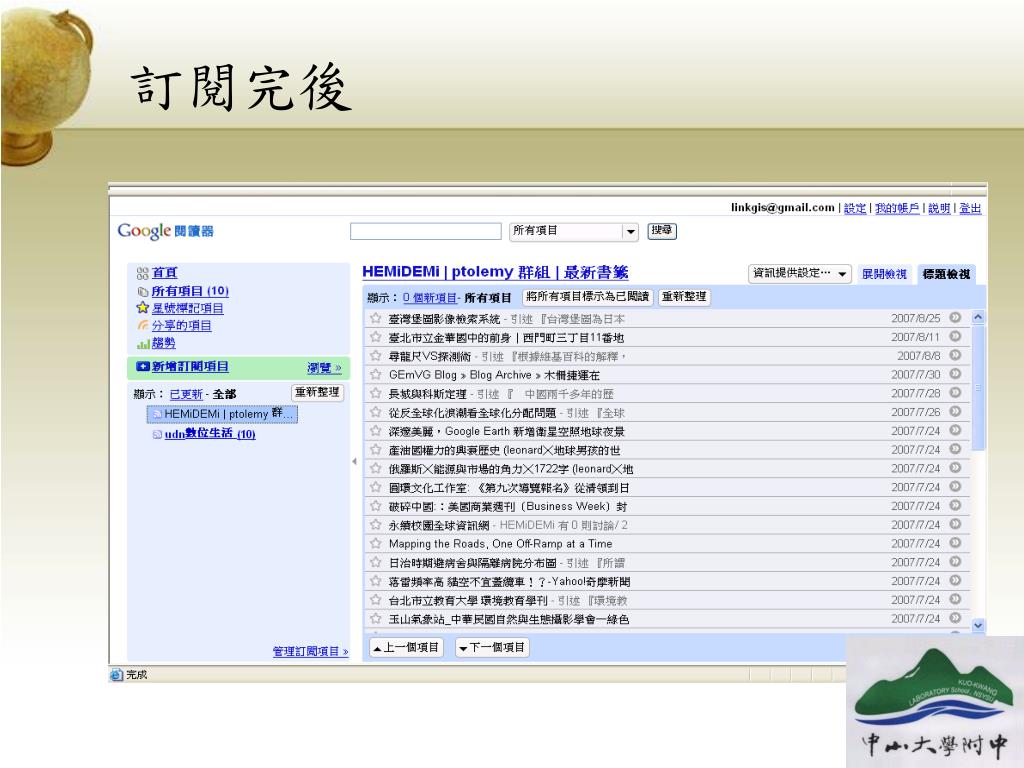Viewport: 1024px width, 768px height.
Task: Star the 俄羅斯╳能源與市場 item
Action: [376, 468]
